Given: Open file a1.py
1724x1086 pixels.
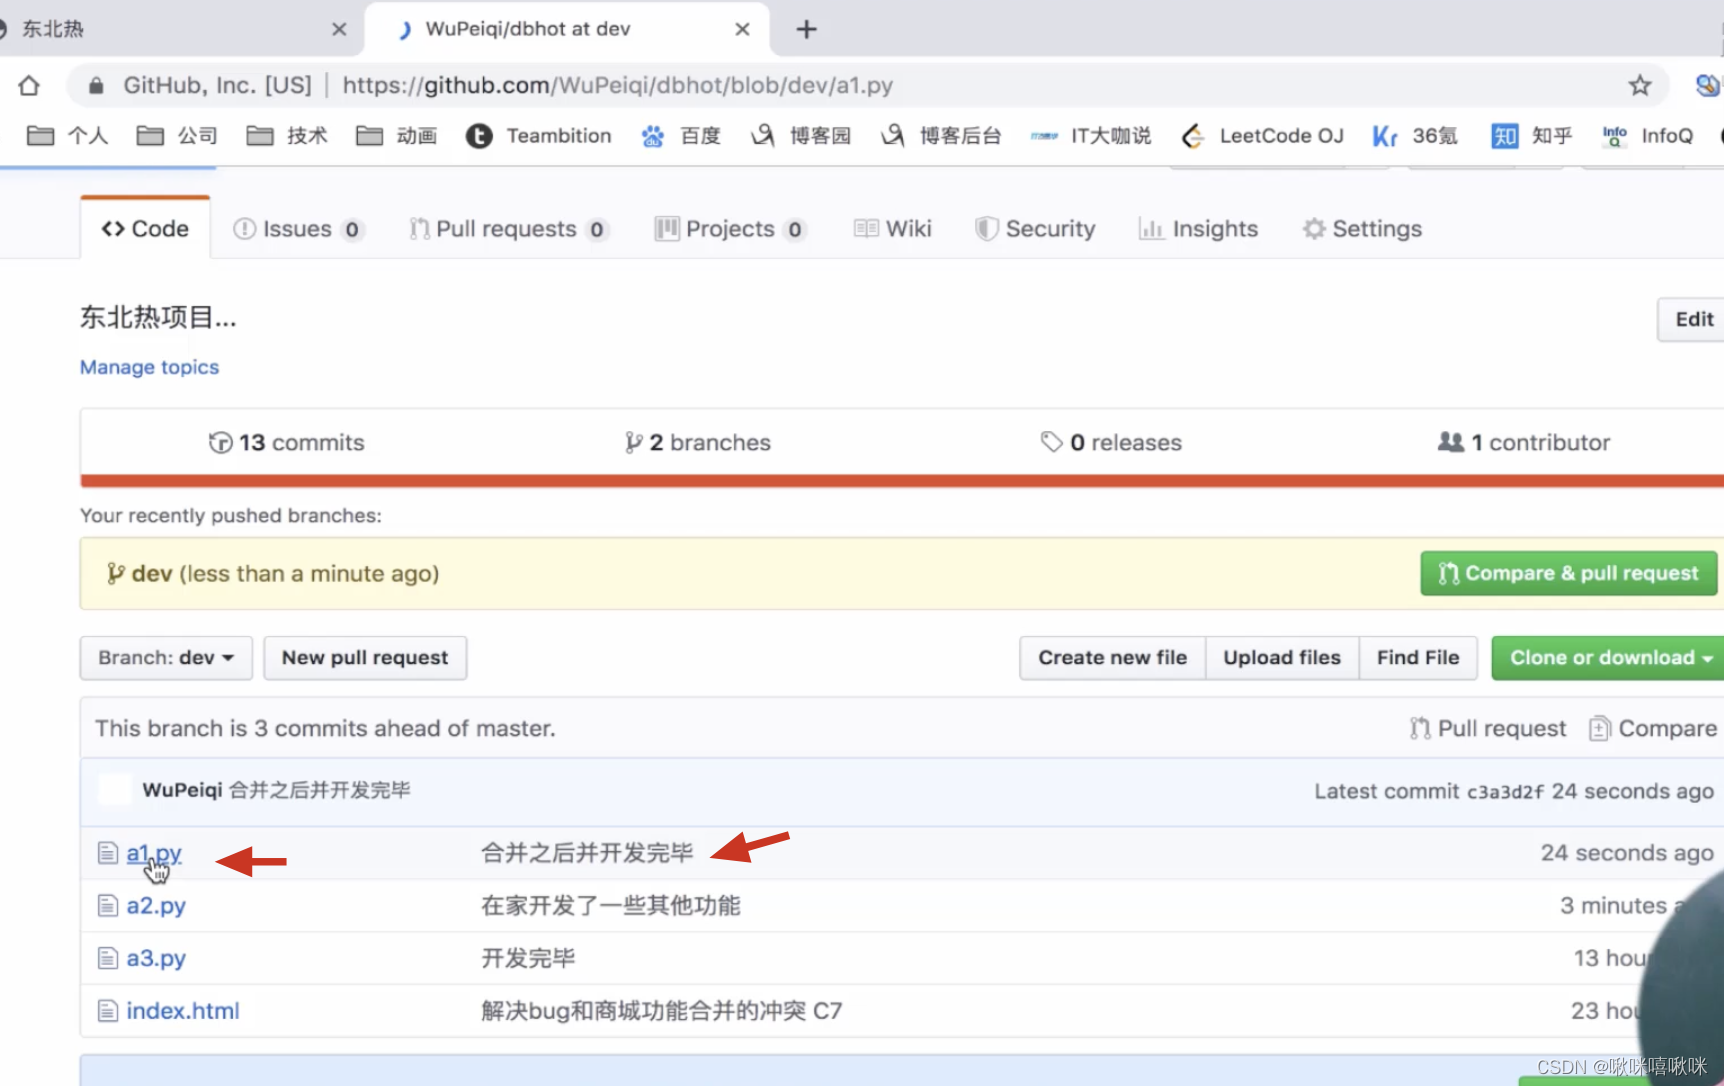Looking at the screenshot, I should pos(154,853).
